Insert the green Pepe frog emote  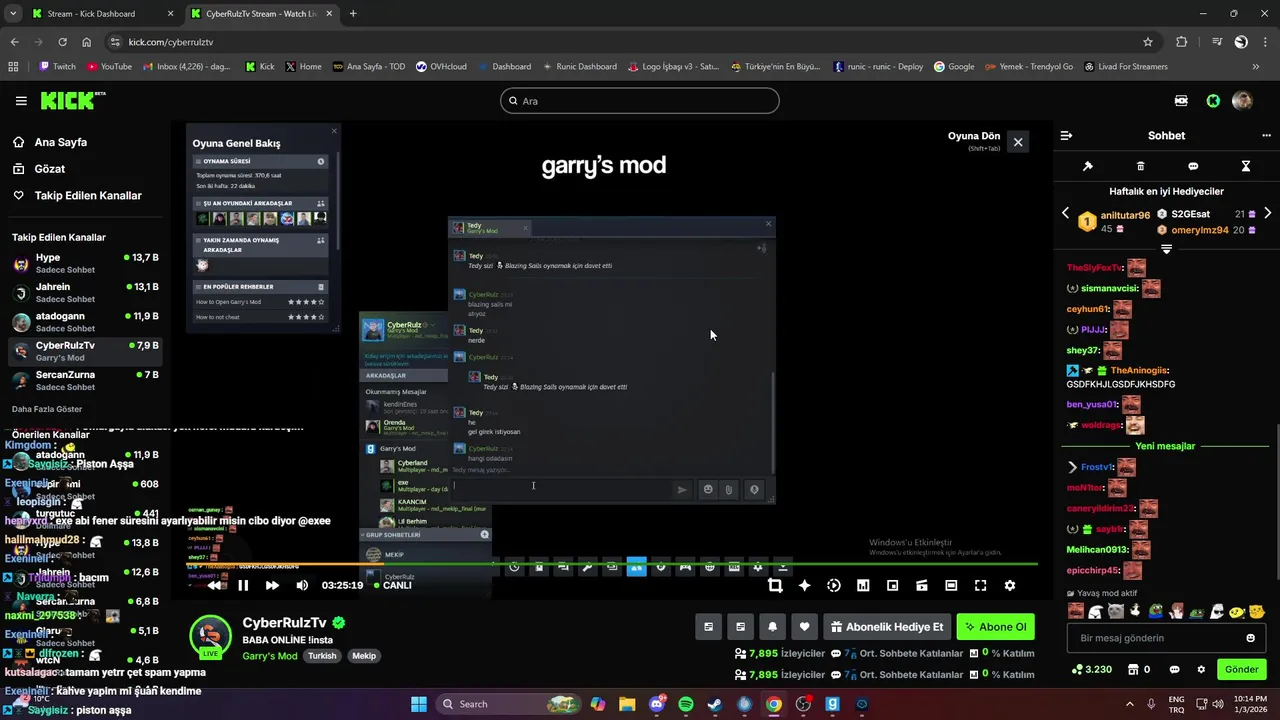[x=1156, y=611]
